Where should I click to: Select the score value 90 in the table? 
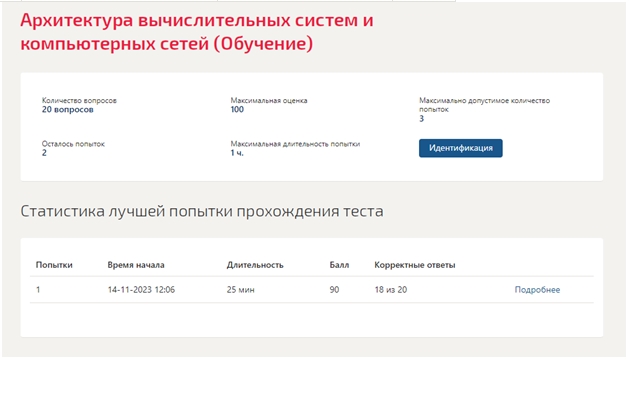click(x=334, y=290)
